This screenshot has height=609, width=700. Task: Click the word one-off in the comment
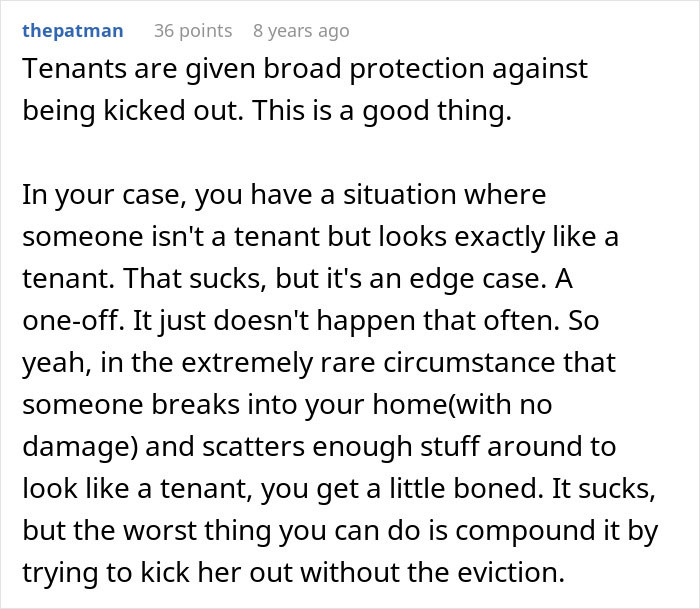(x=73, y=321)
